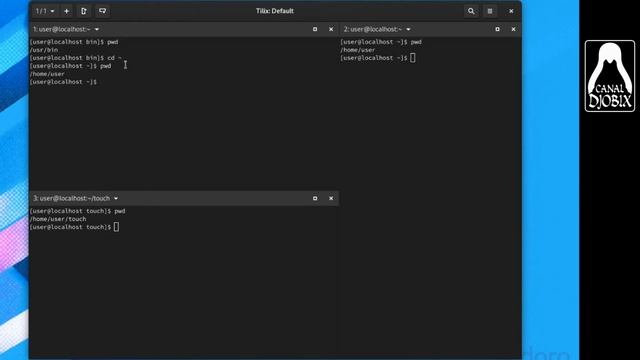Click /home/user/touch output in terminal 3

[58, 219]
